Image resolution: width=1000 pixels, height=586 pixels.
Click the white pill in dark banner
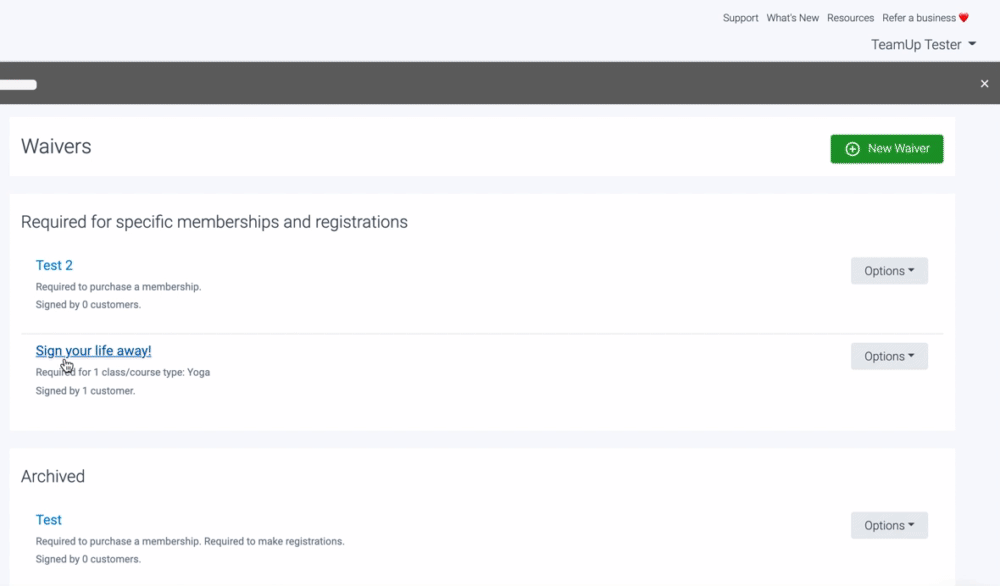18,85
